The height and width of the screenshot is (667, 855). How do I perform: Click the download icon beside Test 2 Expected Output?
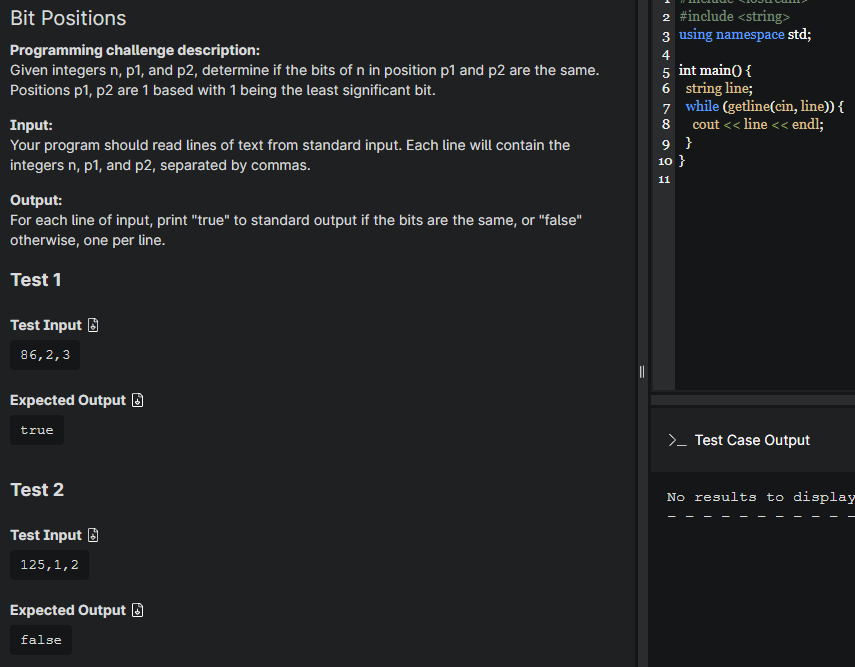point(137,610)
